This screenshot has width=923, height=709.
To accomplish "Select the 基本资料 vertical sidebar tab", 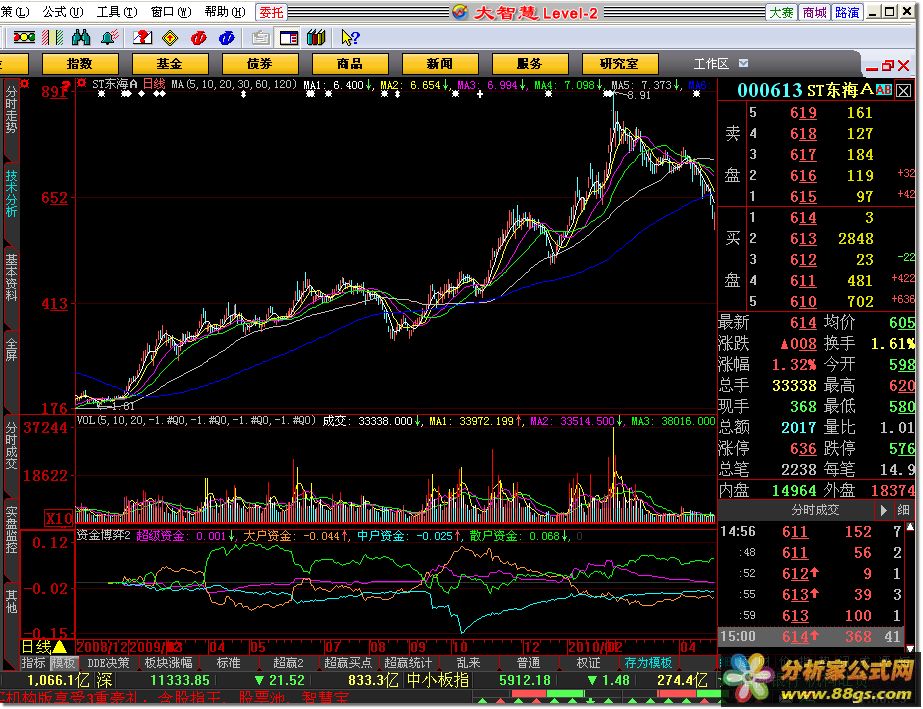I will click(11, 277).
